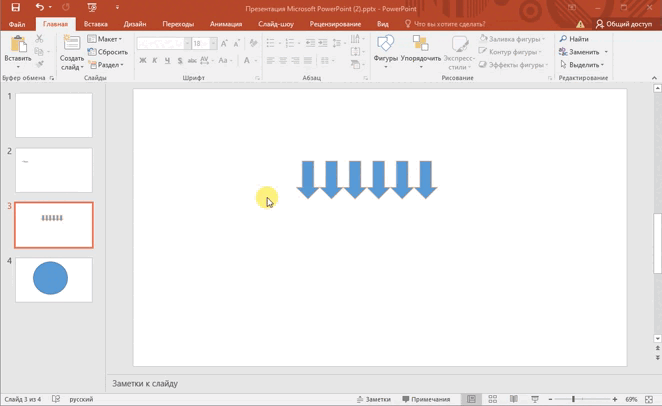Click the Общий доступ share button
Screen dimensions: 662x406
(624, 24)
